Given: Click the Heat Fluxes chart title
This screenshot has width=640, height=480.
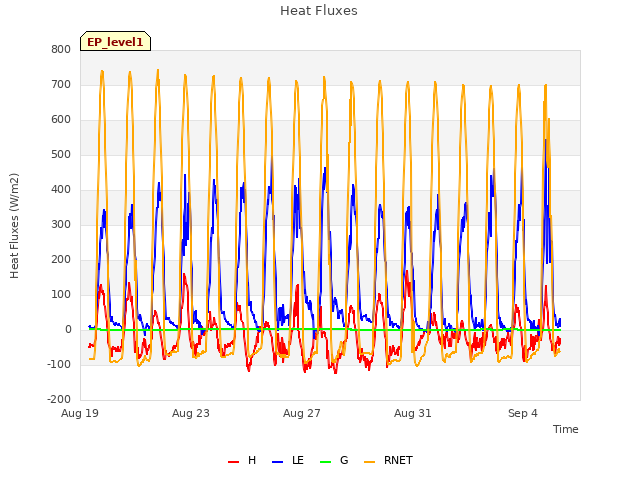Looking at the screenshot, I should coord(319,11).
